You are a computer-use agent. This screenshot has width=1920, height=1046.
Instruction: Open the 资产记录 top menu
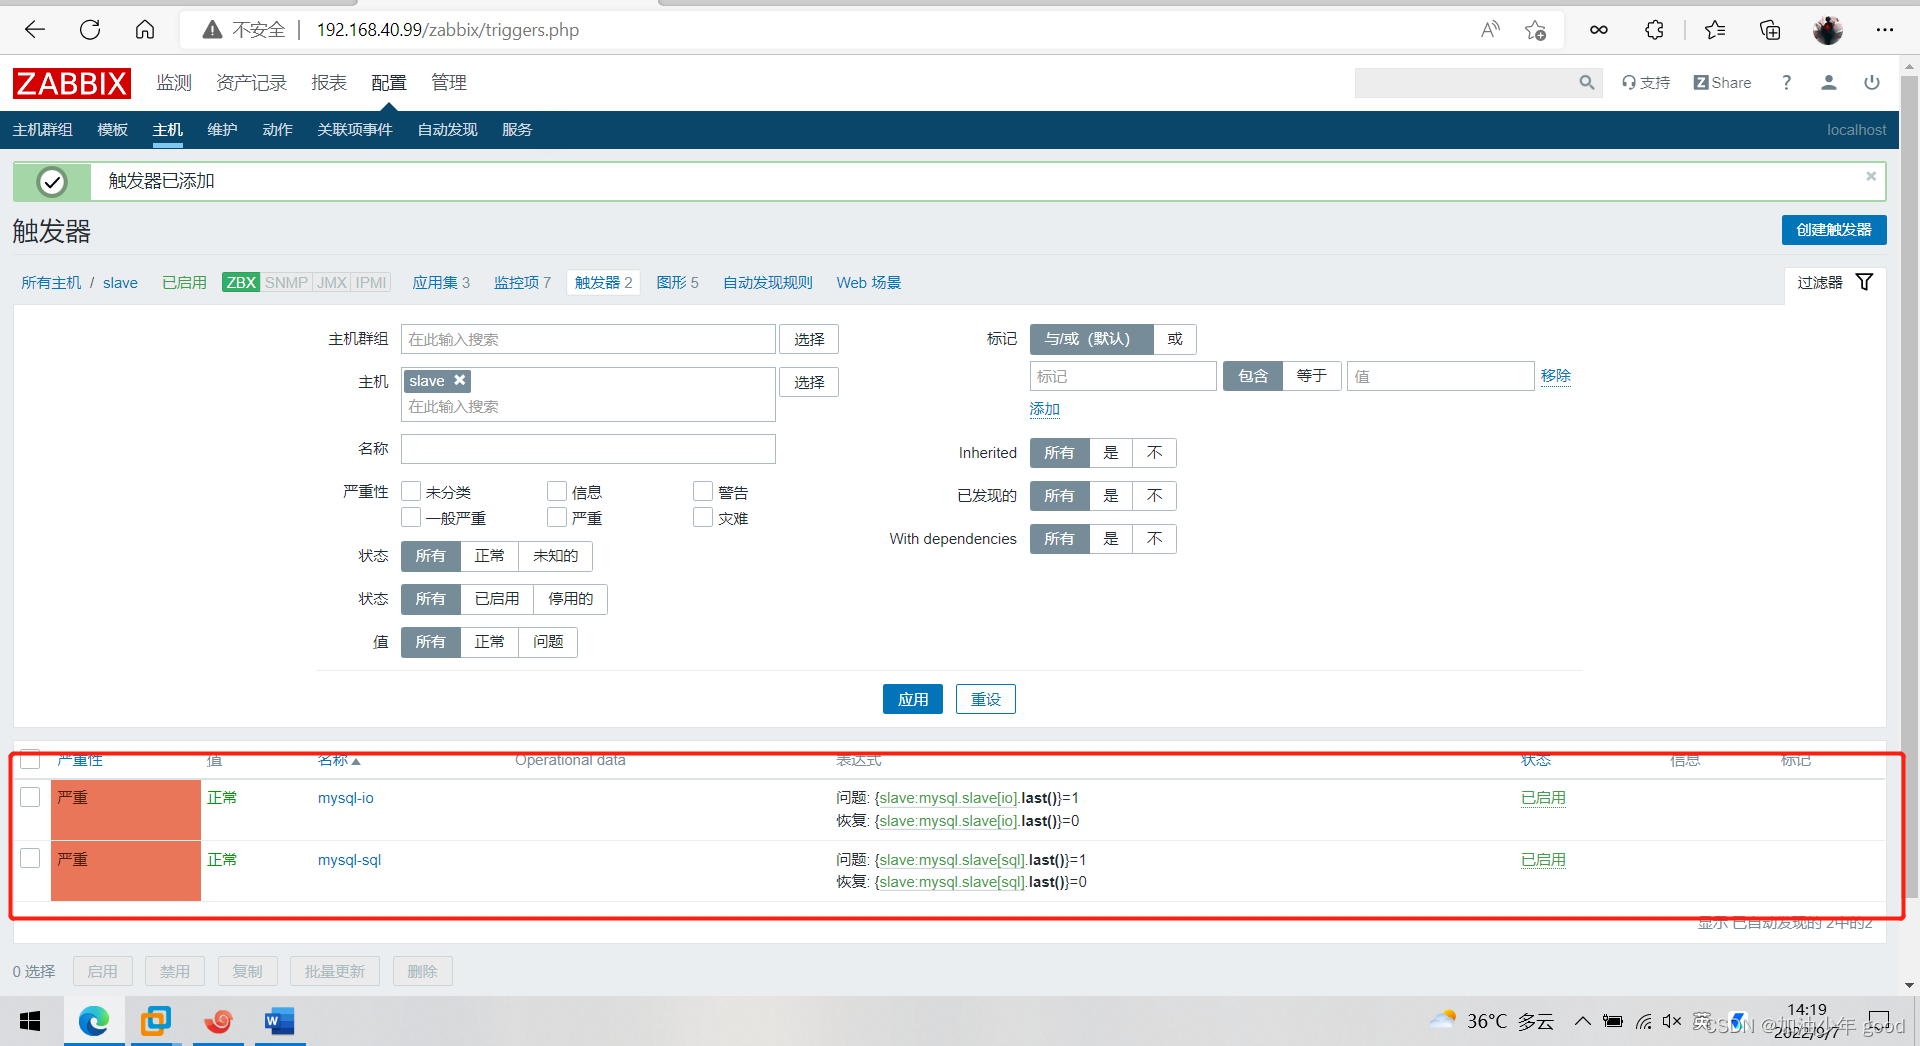pyautogui.click(x=251, y=83)
